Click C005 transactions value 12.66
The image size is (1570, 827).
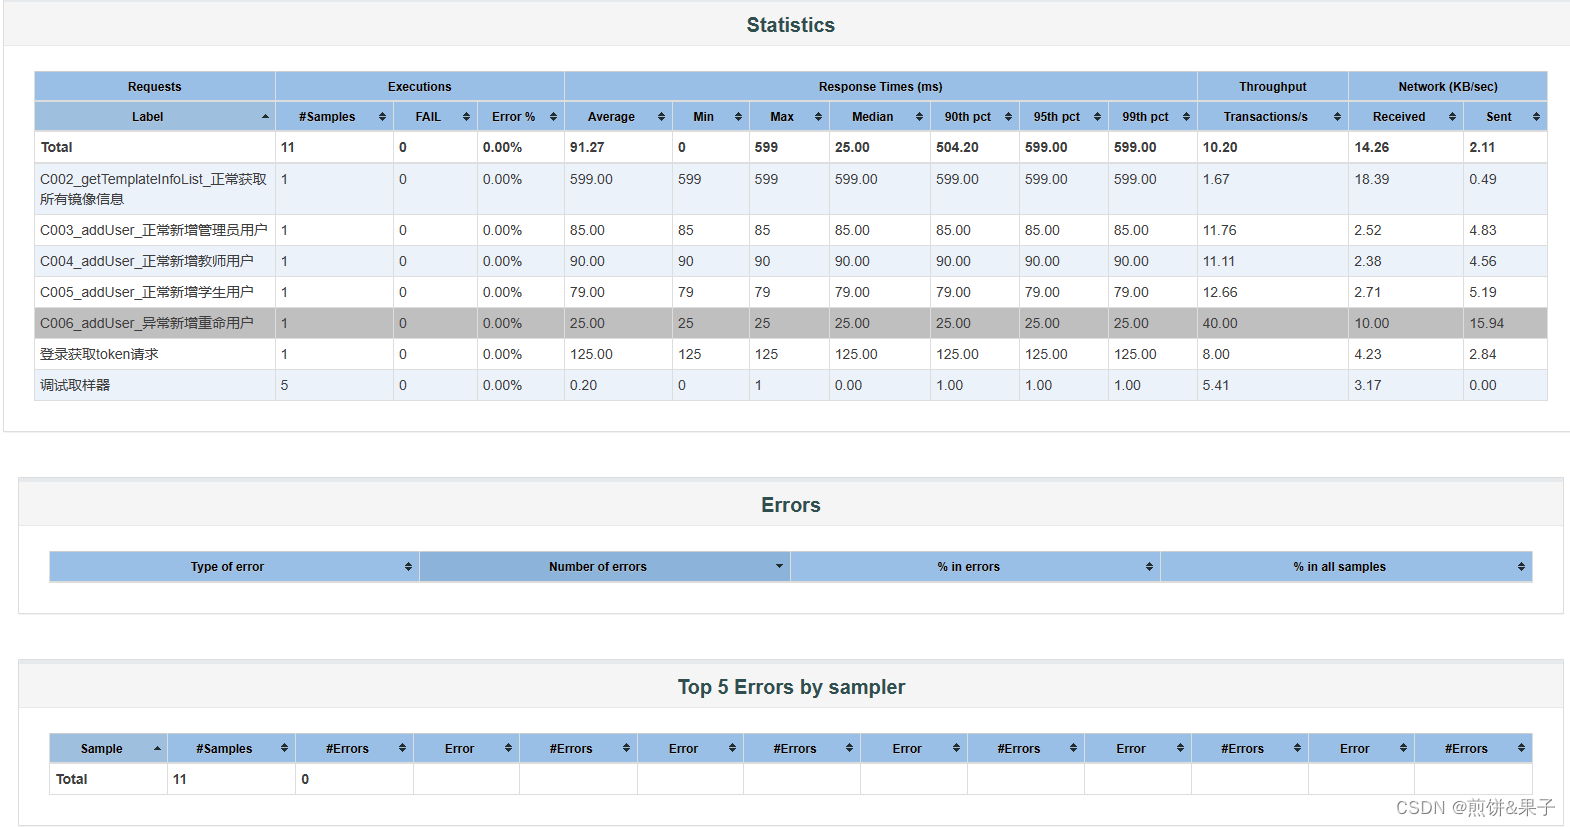(x=1220, y=292)
